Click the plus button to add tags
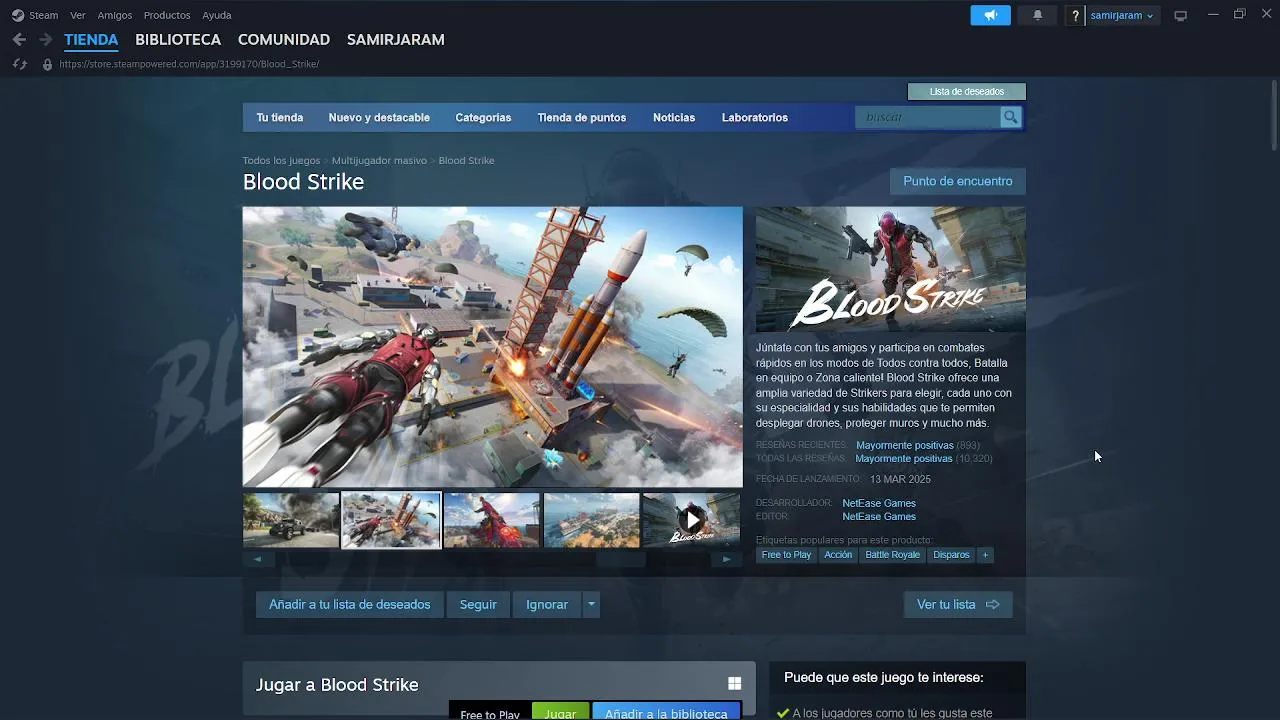The height and width of the screenshot is (720, 1280). (985, 555)
